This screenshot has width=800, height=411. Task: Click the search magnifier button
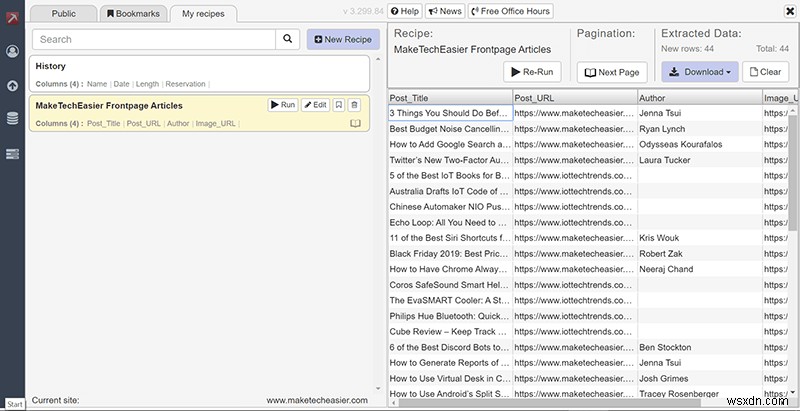[288, 39]
